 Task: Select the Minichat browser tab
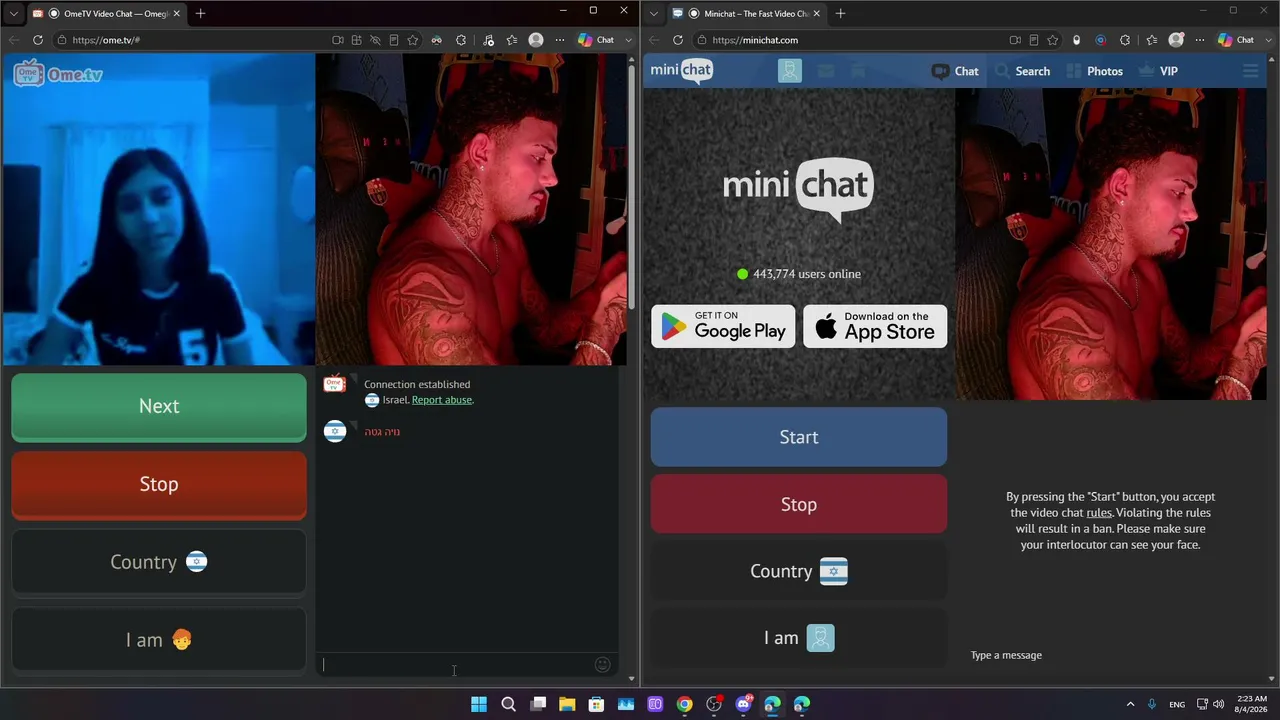click(x=746, y=13)
